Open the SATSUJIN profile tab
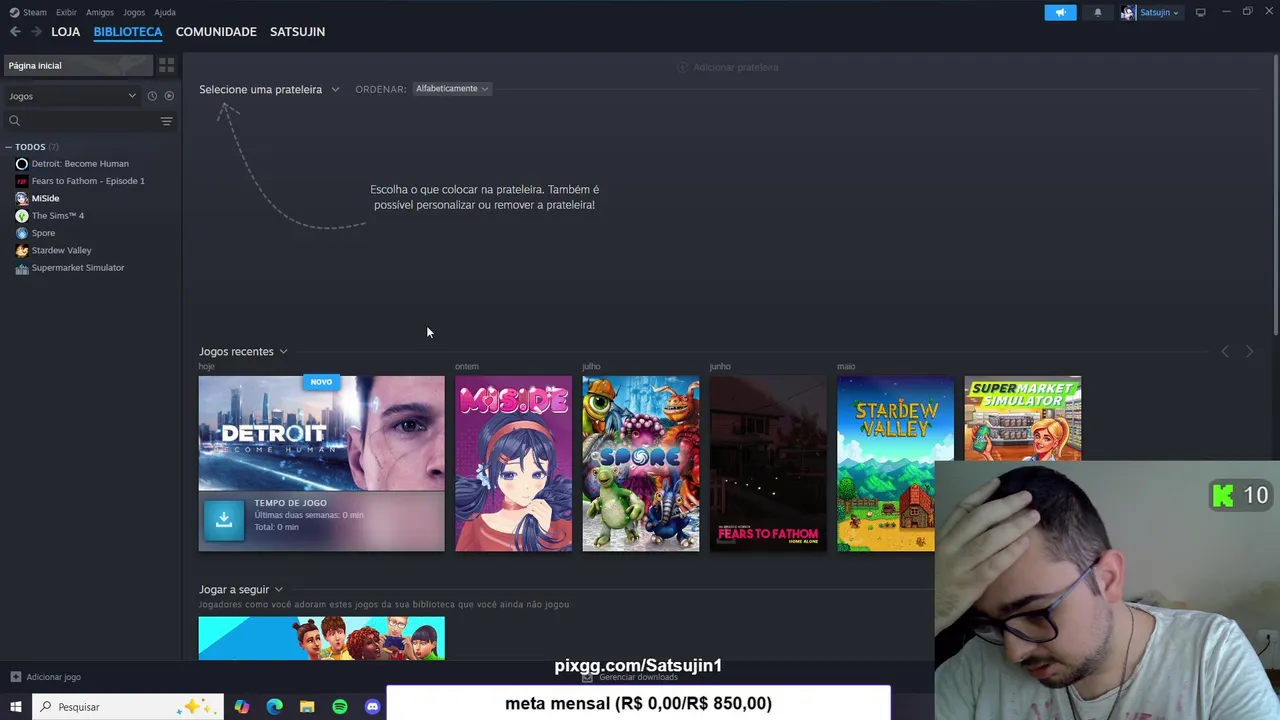Image resolution: width=1280 pixels, height=720 pixels. (297, 32)
